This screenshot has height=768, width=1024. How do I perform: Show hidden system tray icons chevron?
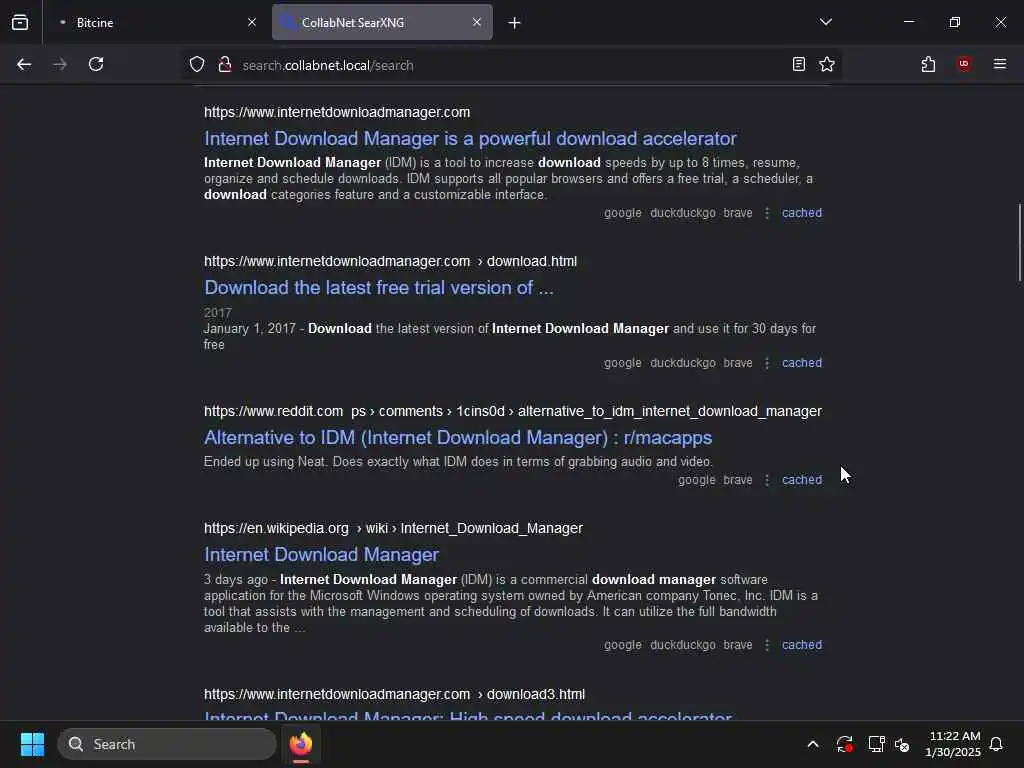click(x=813, y=744)
